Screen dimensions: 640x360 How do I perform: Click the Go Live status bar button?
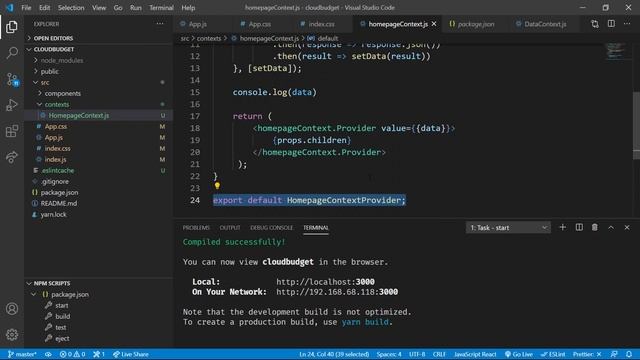(519, 354)
